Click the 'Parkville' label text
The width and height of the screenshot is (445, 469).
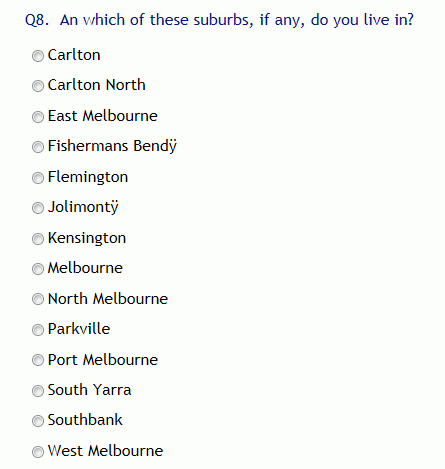(x=79, y=329)
